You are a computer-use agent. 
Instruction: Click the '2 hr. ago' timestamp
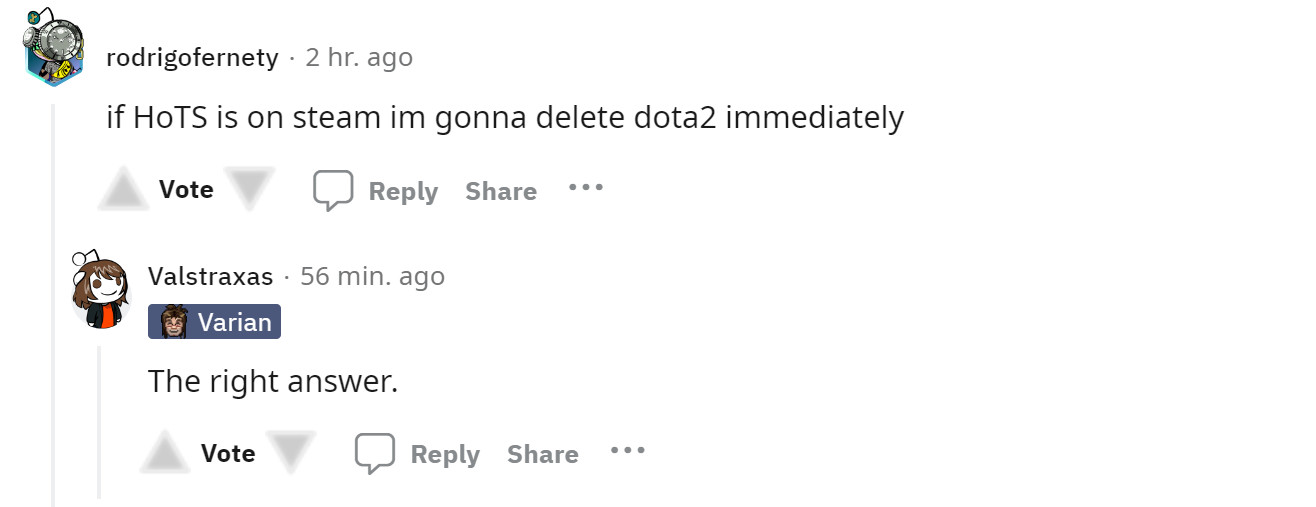pos(359,58)
